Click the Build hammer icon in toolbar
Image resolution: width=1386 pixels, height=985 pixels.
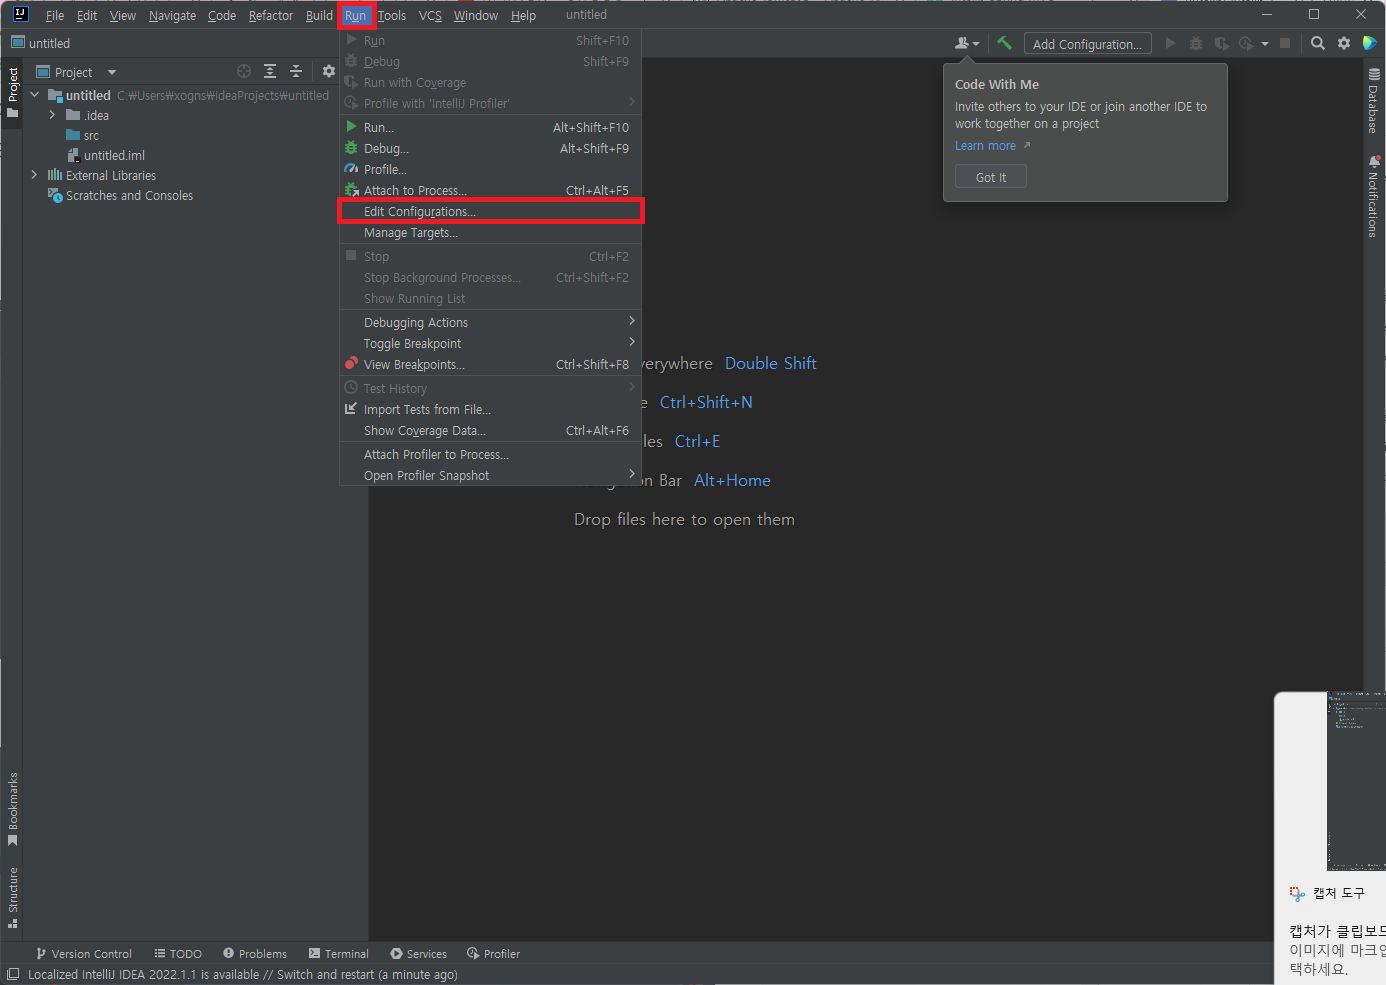(x=1004, y=43)
